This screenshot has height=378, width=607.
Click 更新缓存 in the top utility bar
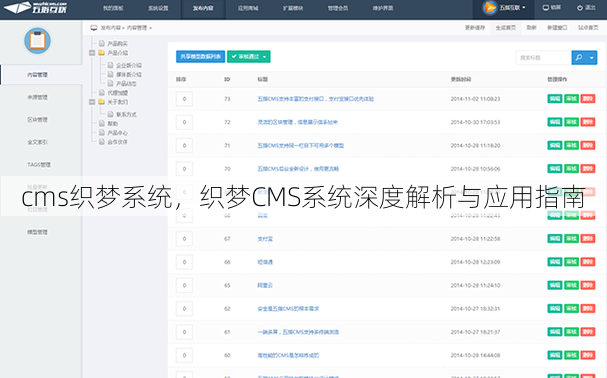pos(475,27)
